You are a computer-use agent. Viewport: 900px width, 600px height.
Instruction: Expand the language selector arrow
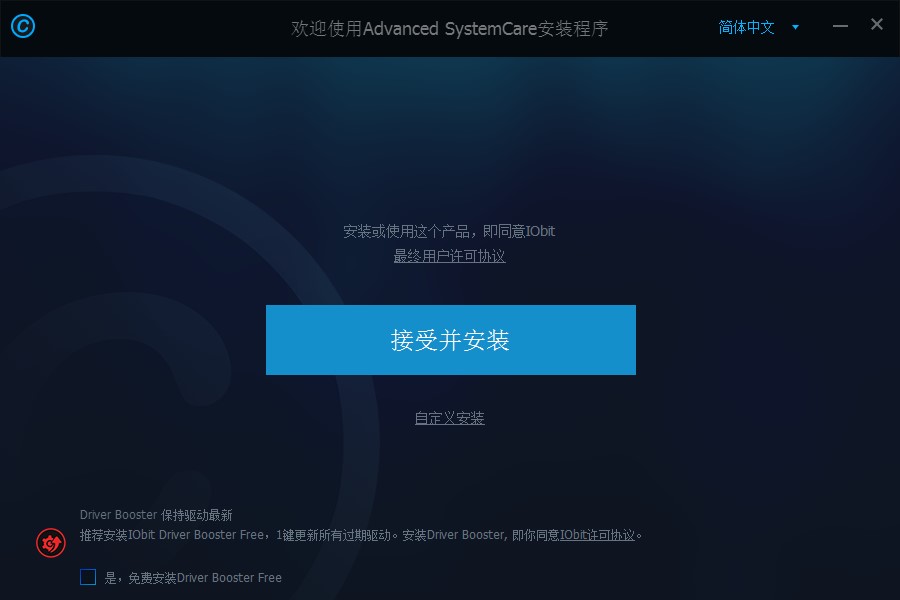pyautogui.click(x=795, y=27)
